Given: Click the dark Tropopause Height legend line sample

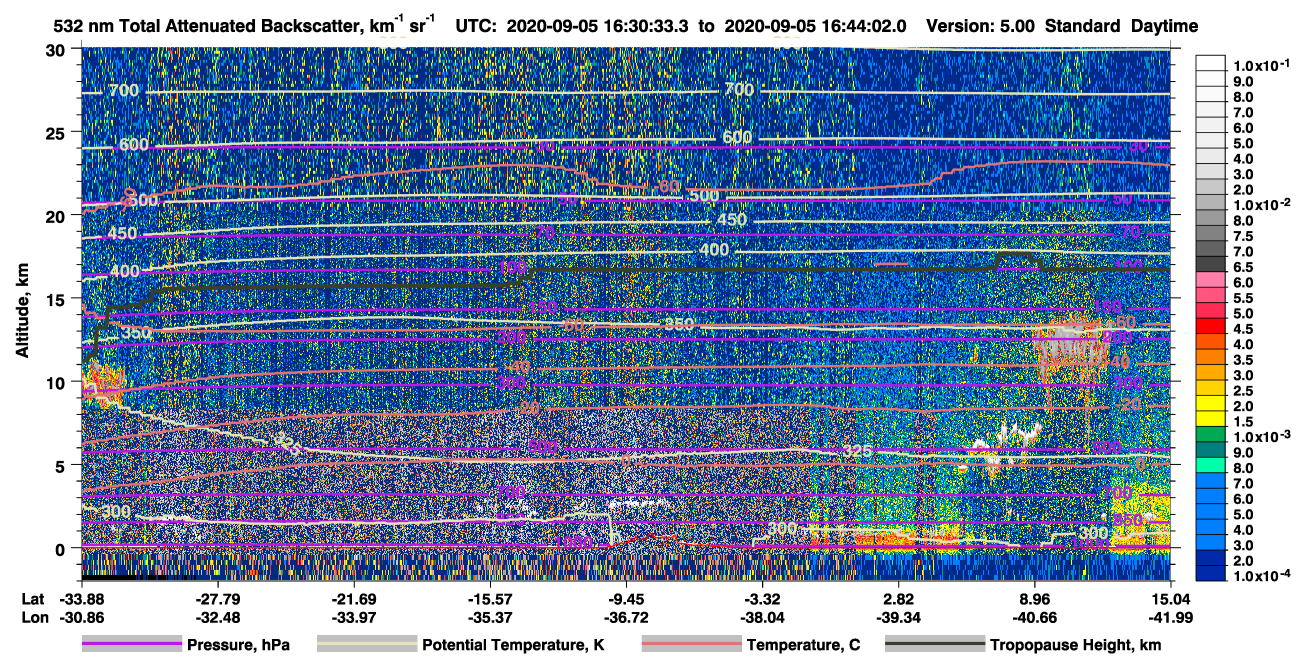Looking at the screenshot, I should [933, 645].
